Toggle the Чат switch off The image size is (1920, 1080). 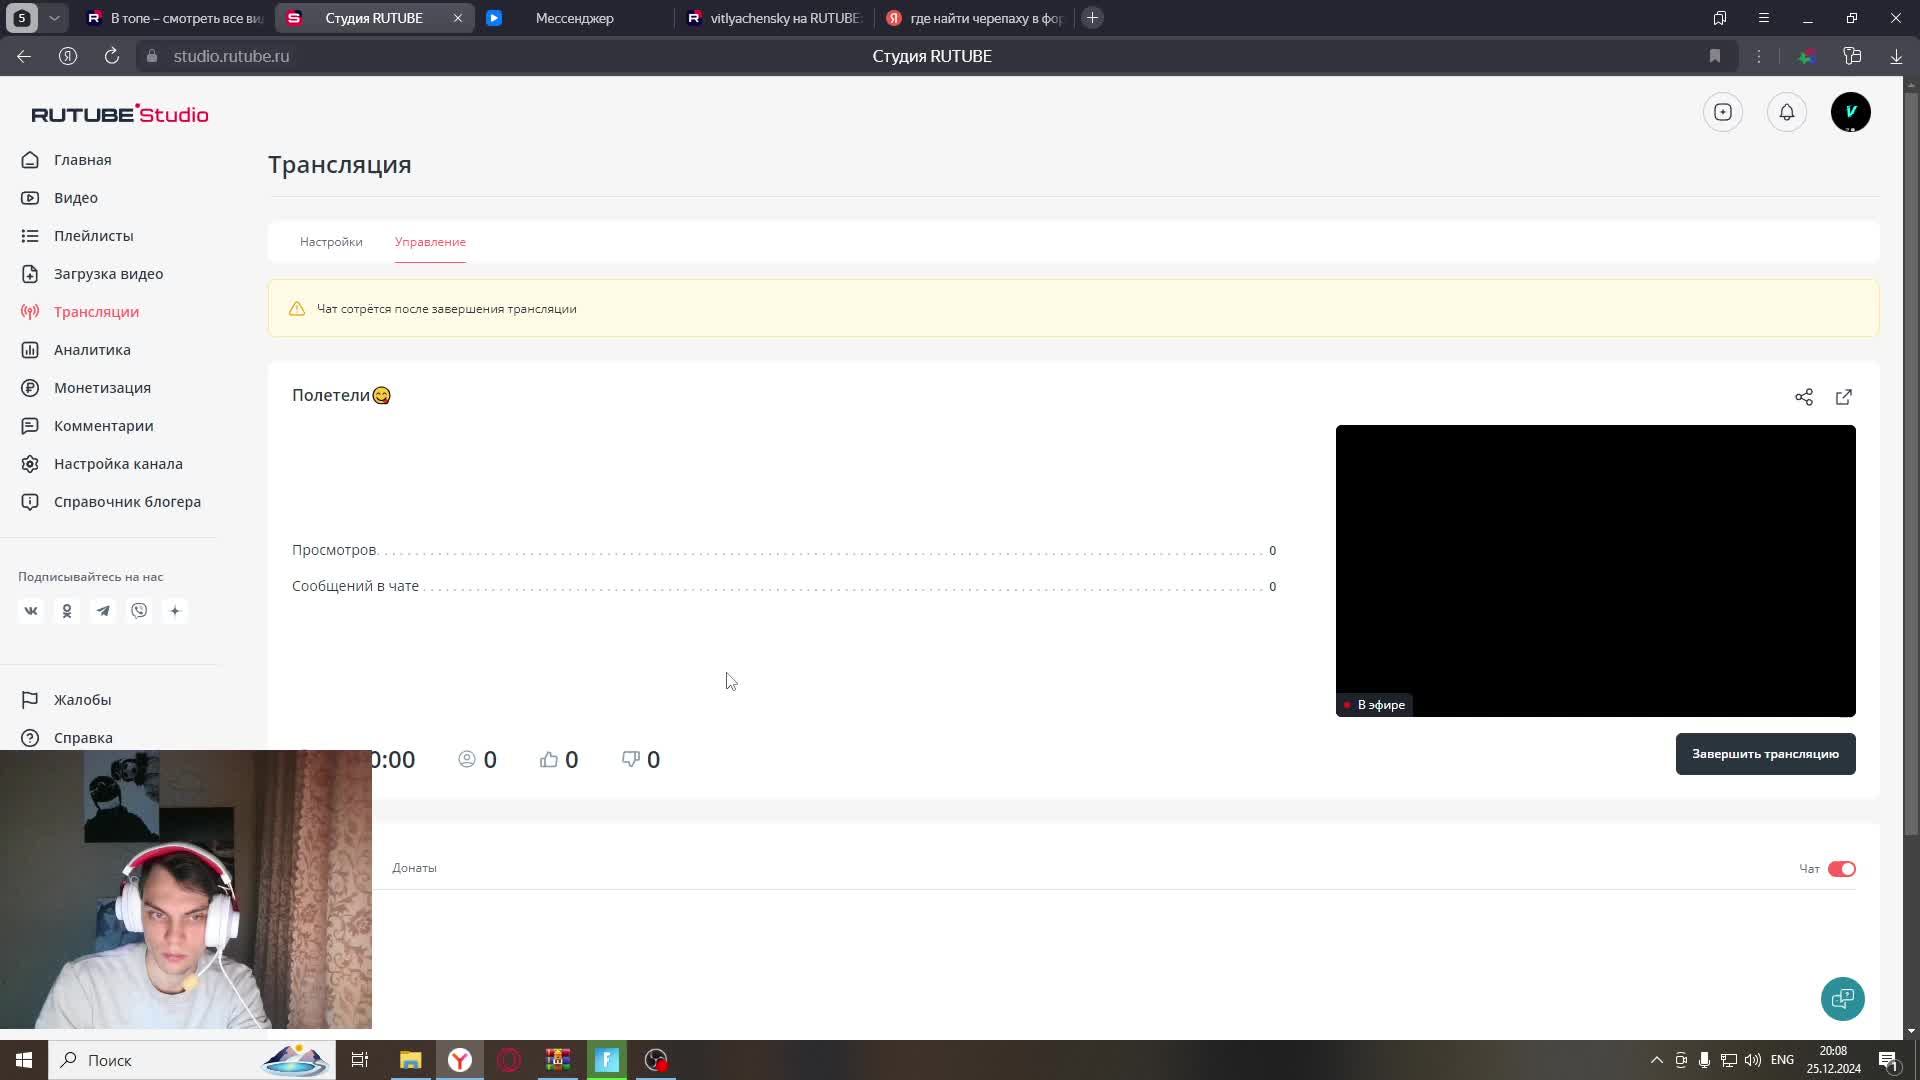1841,869
